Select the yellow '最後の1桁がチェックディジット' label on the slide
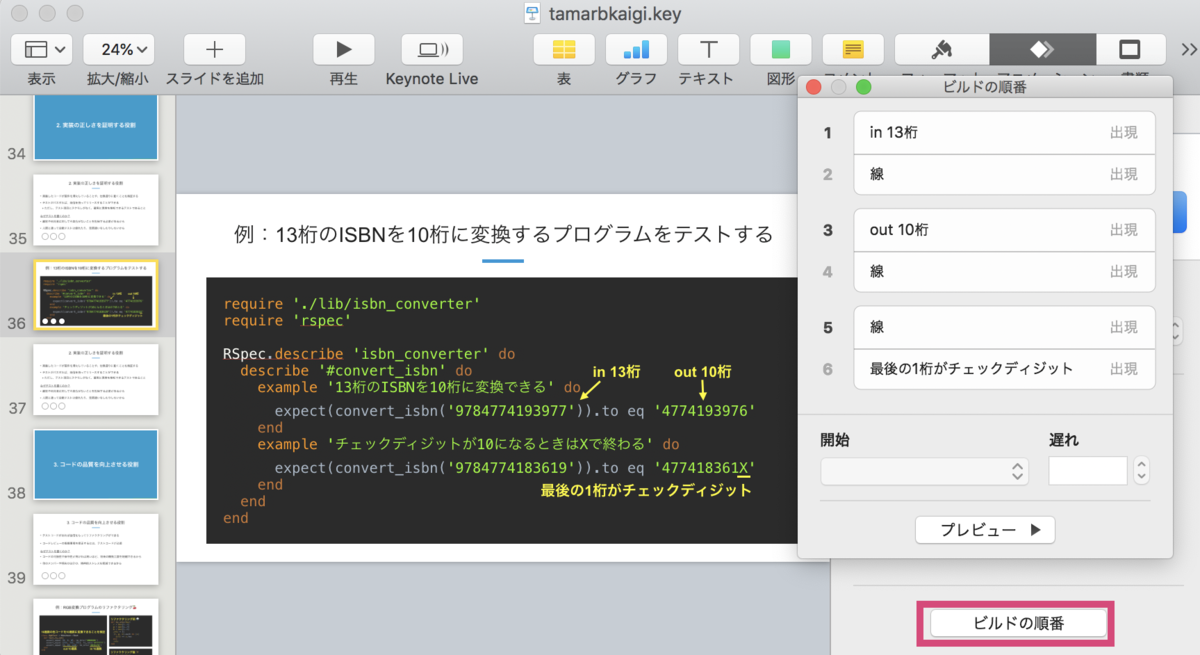The width and height of the screenshot is (1200, 655). (646, 491)
